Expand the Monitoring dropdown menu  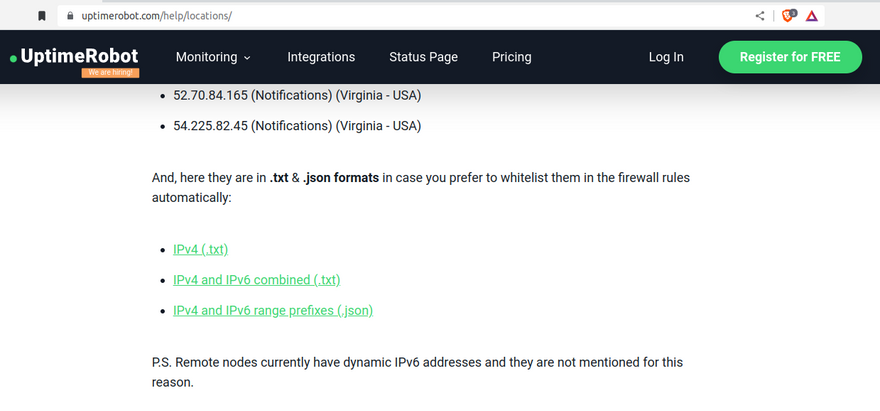point(213,57)
